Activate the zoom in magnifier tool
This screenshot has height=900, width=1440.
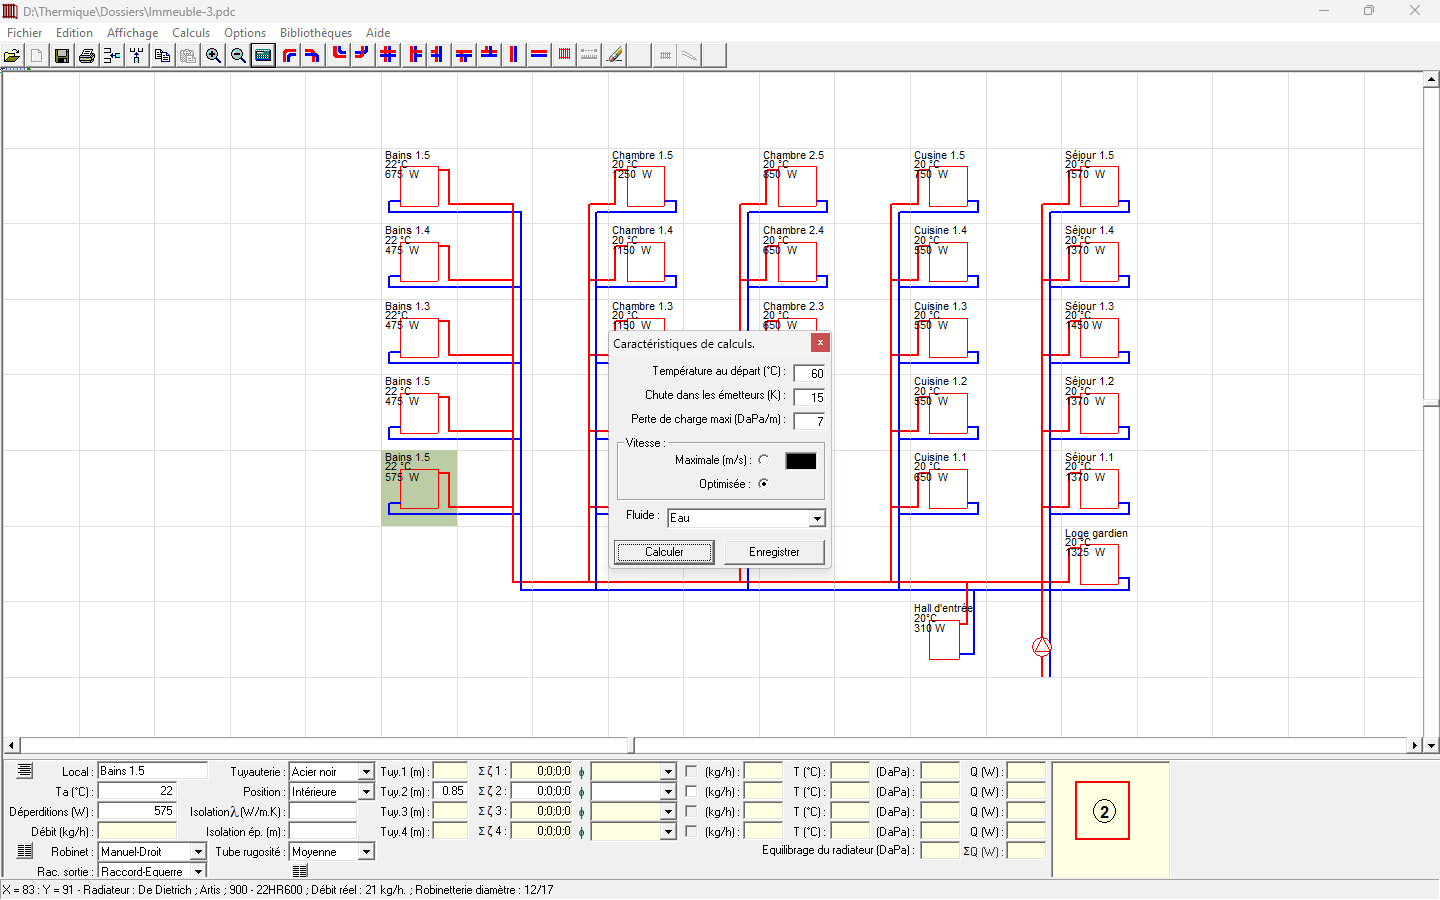pyautogui.click(x=213, y=55)
